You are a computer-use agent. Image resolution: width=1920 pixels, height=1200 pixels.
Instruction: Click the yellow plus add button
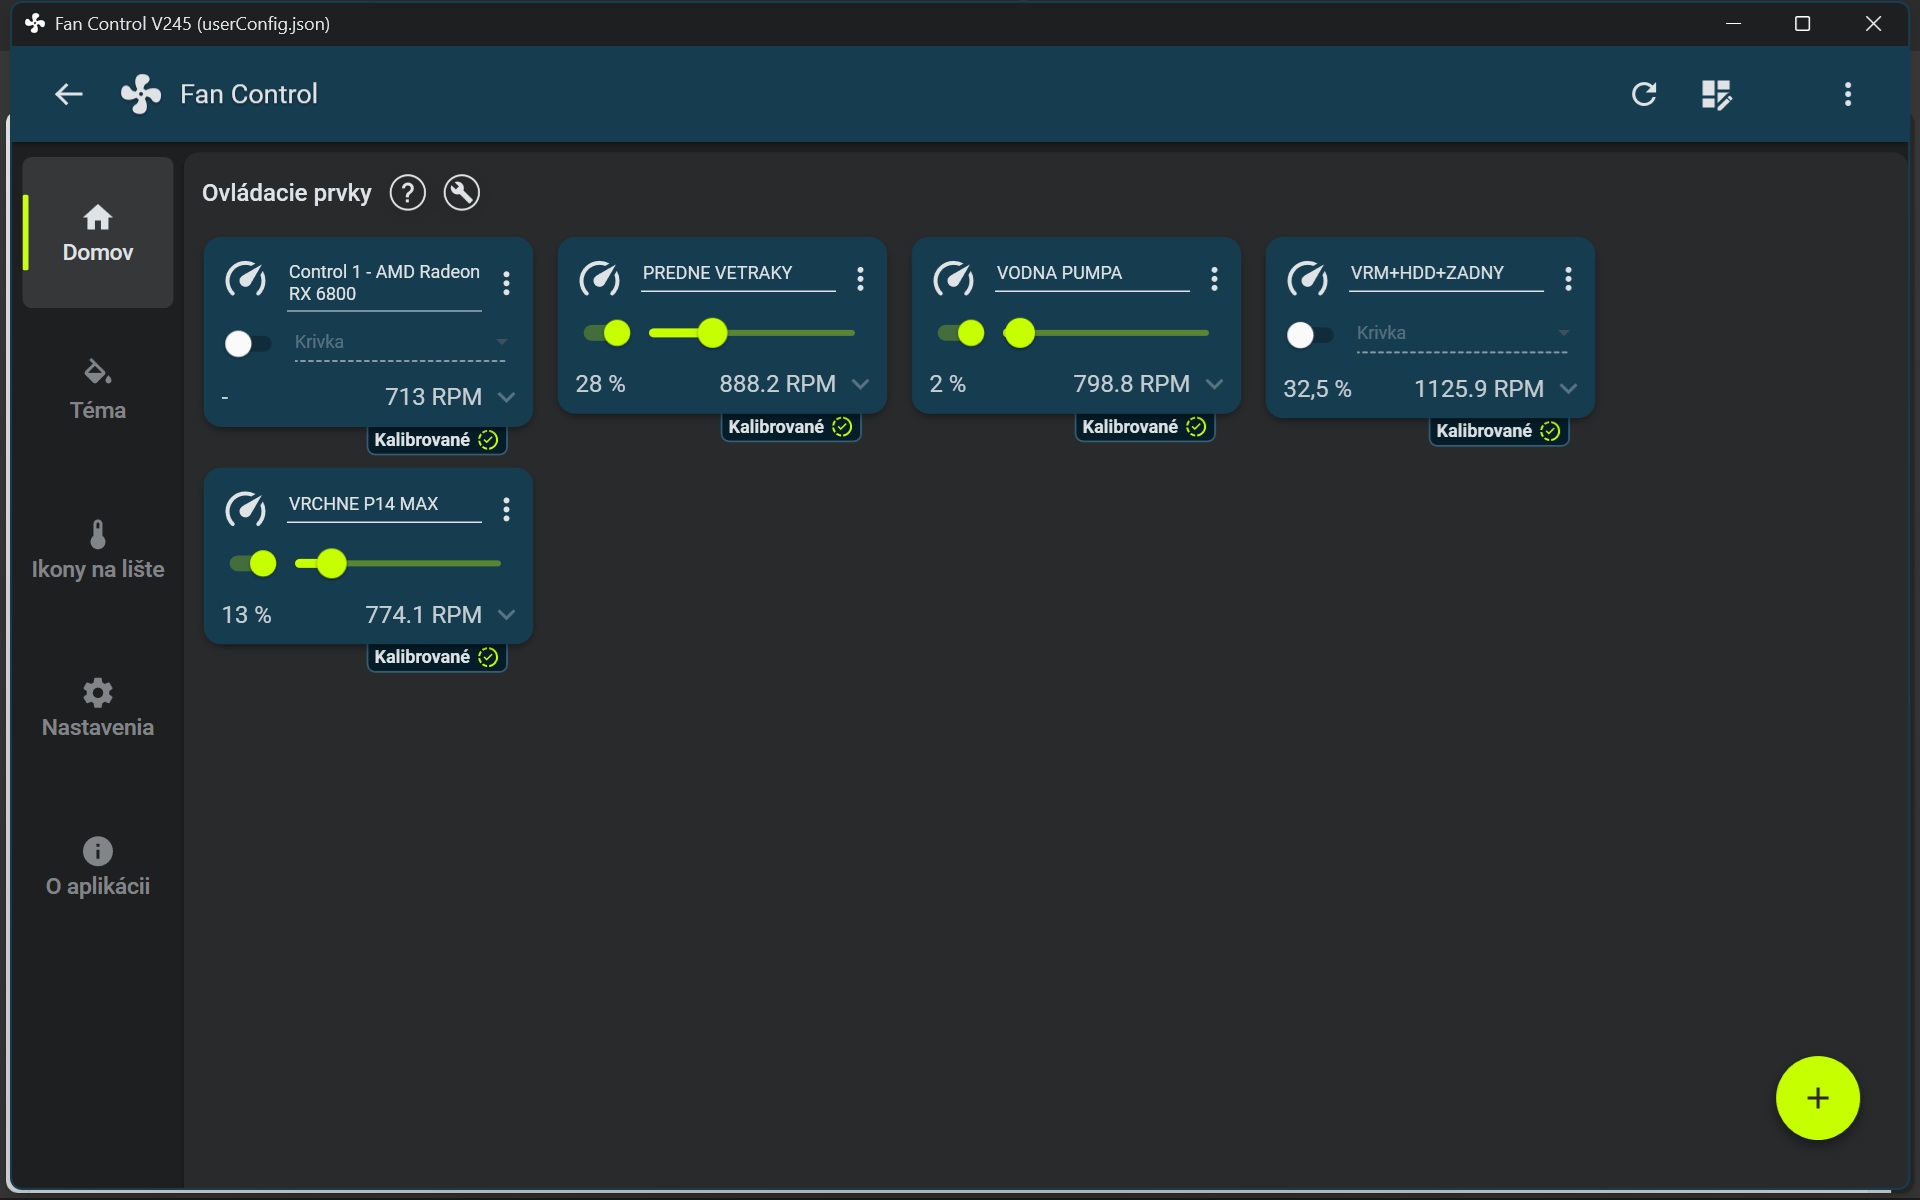pyautogui.click(x=1817, y=1097)
